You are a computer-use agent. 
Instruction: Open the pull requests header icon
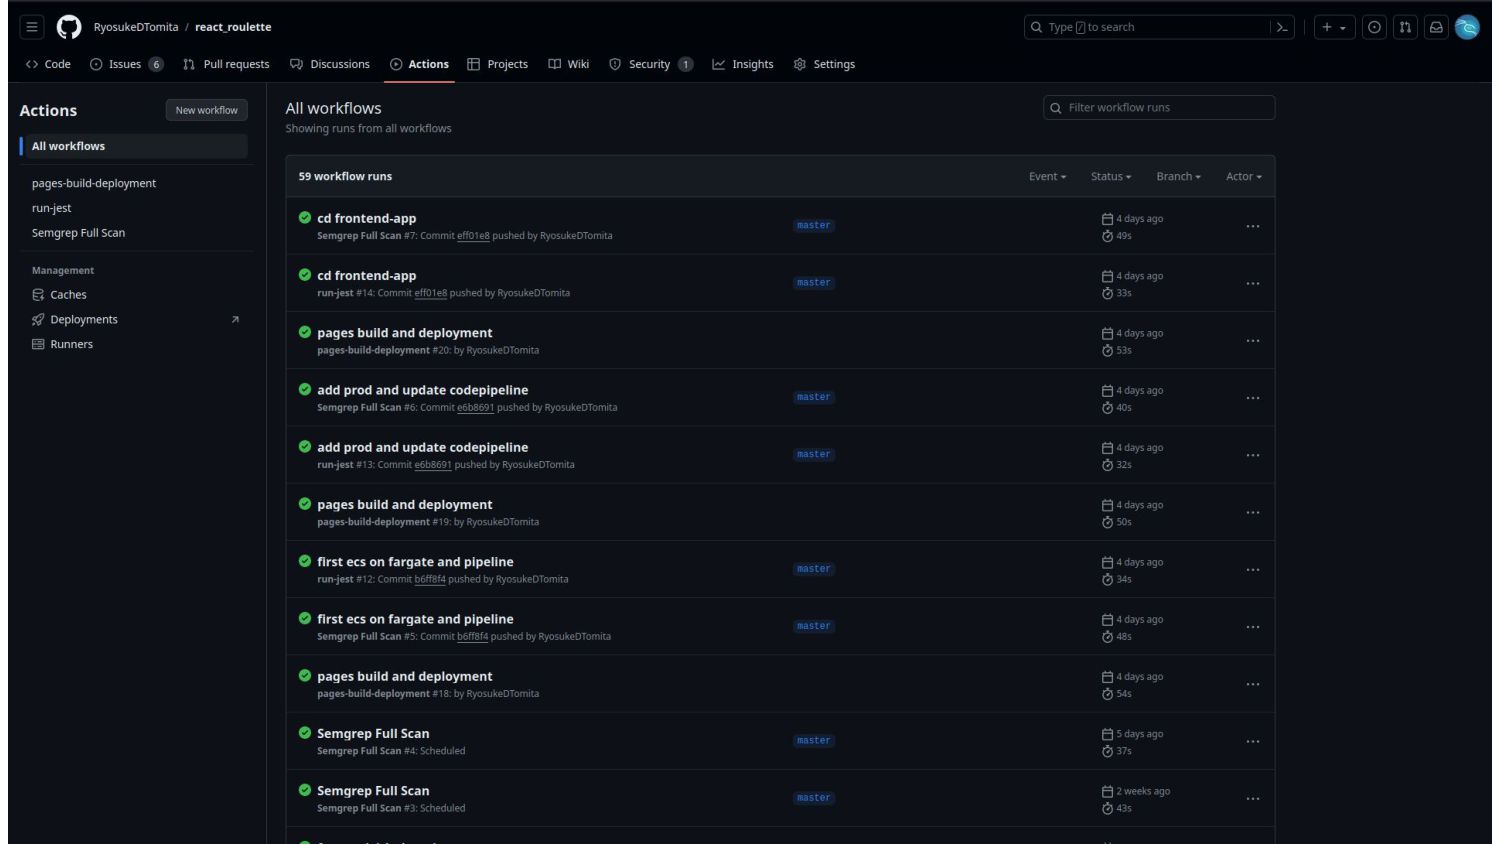pyautogui.click(x=1405, y=27)
